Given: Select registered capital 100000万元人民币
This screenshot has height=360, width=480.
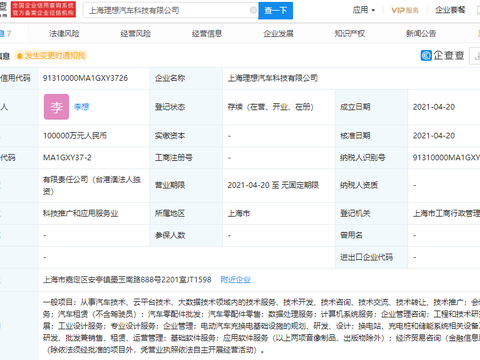Looking at the screenshot, I should click(75, 136).
